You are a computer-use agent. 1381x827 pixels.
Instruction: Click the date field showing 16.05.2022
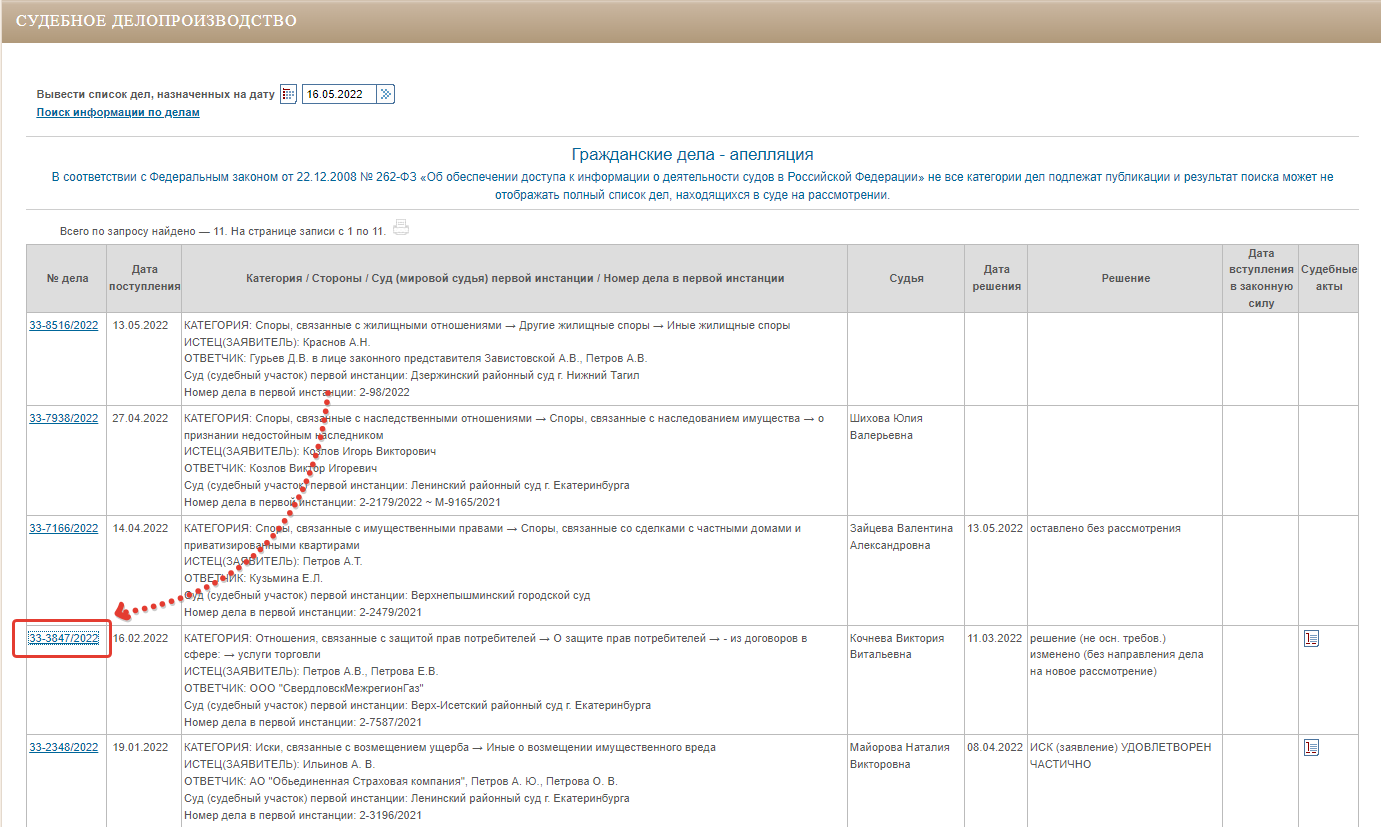pos(339,94)
